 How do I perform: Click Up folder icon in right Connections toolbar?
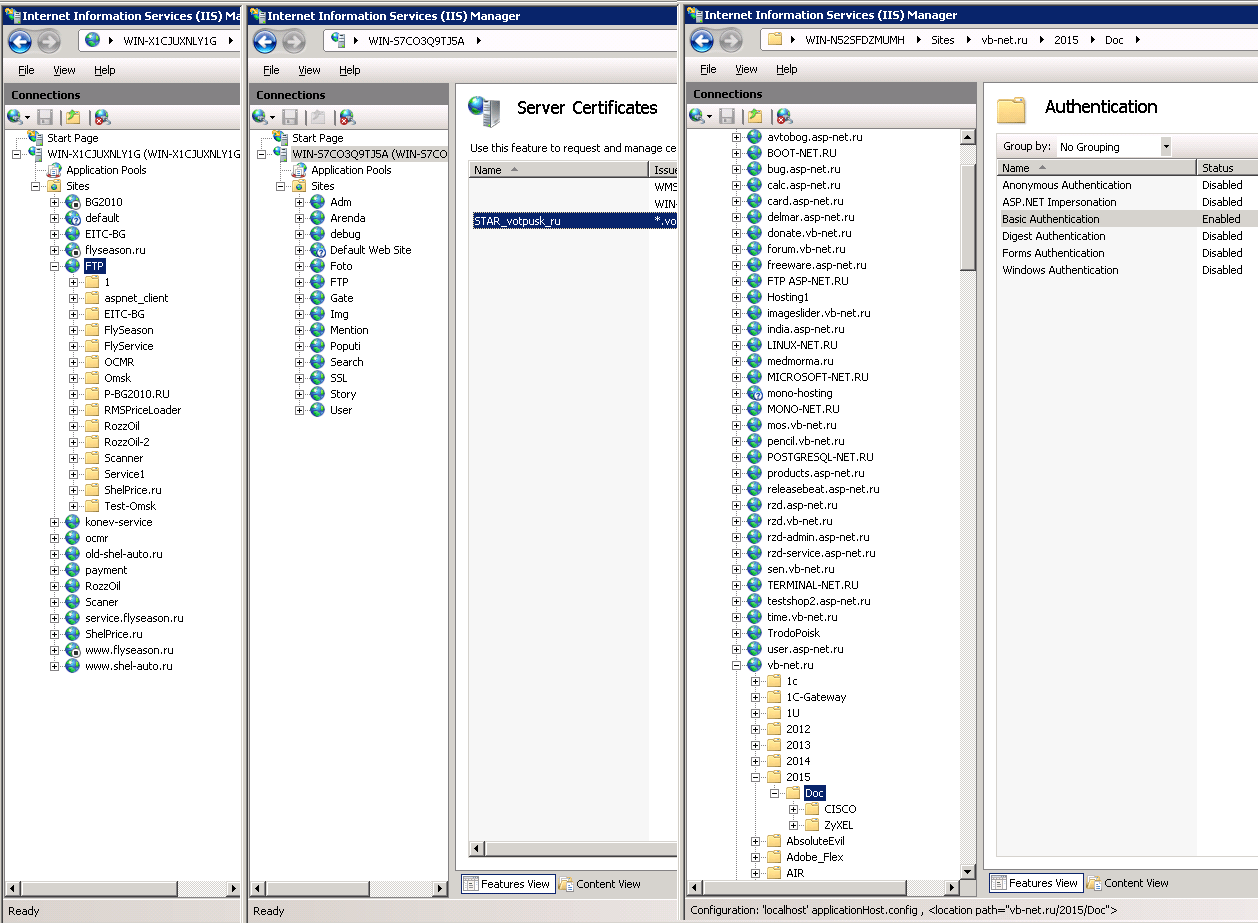[755, 116]
